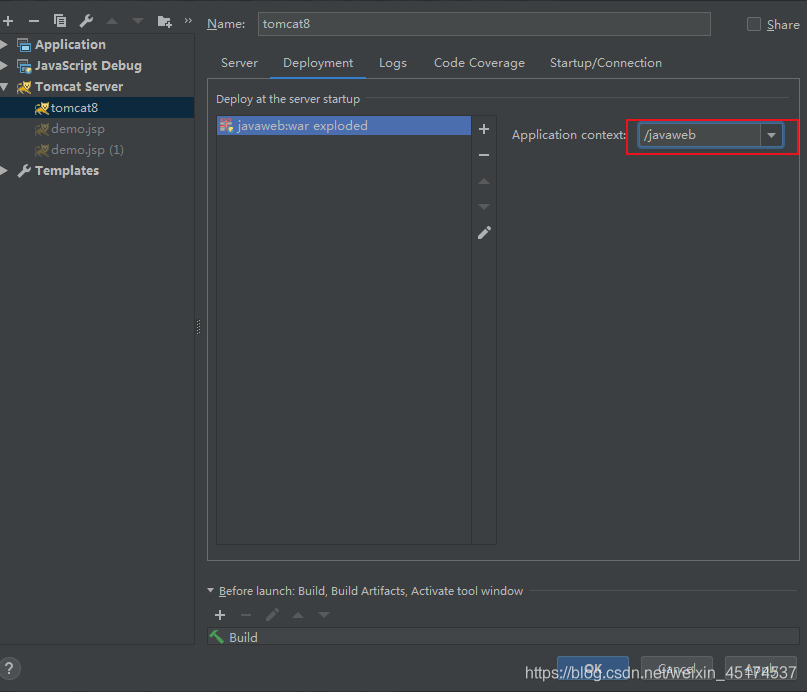
Task: Select the demo.jsp (1) configuration
Action: click(97, 150)
